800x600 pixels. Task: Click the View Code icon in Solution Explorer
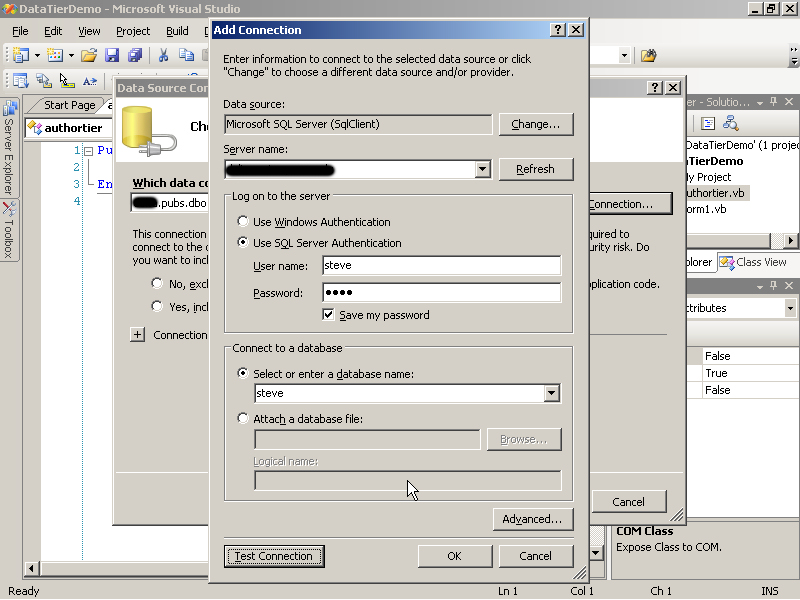pyautogui.click(x=708, y=123)
